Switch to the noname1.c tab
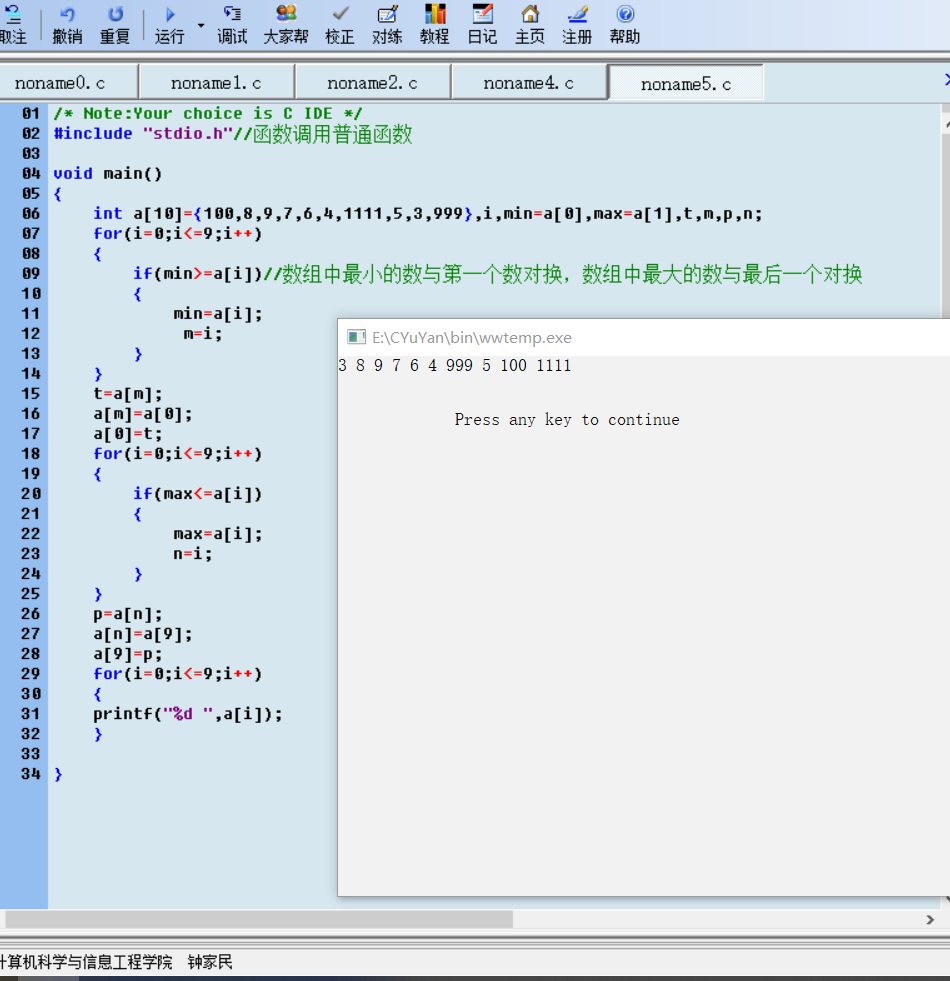Screen dimensions: 950x981 [217, 83]
